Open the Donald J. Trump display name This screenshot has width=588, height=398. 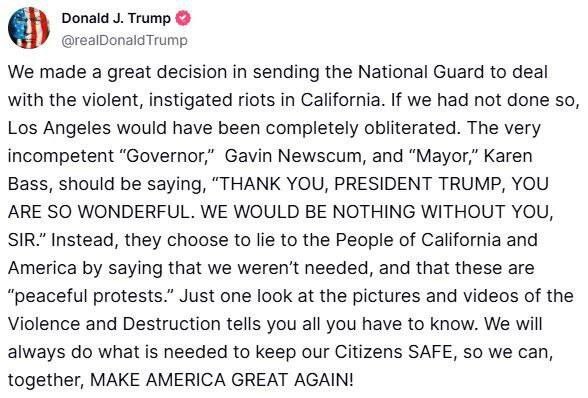116,18
